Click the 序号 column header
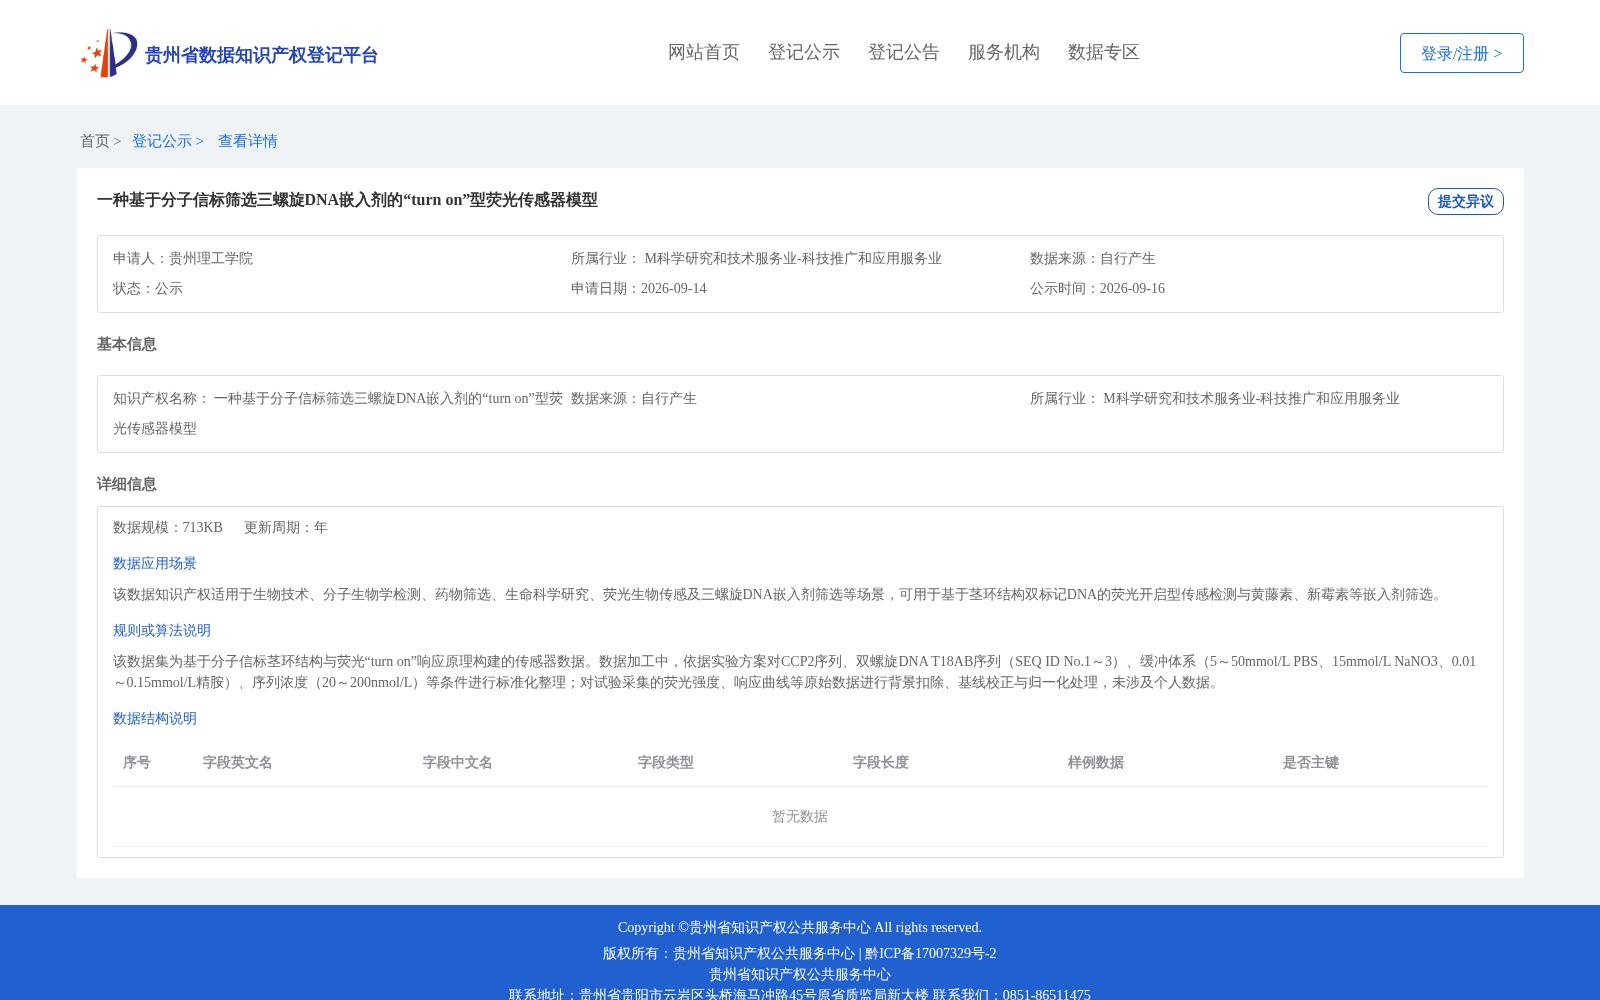This screenshot has width=1600, height=1000. (x=137, y=762)
